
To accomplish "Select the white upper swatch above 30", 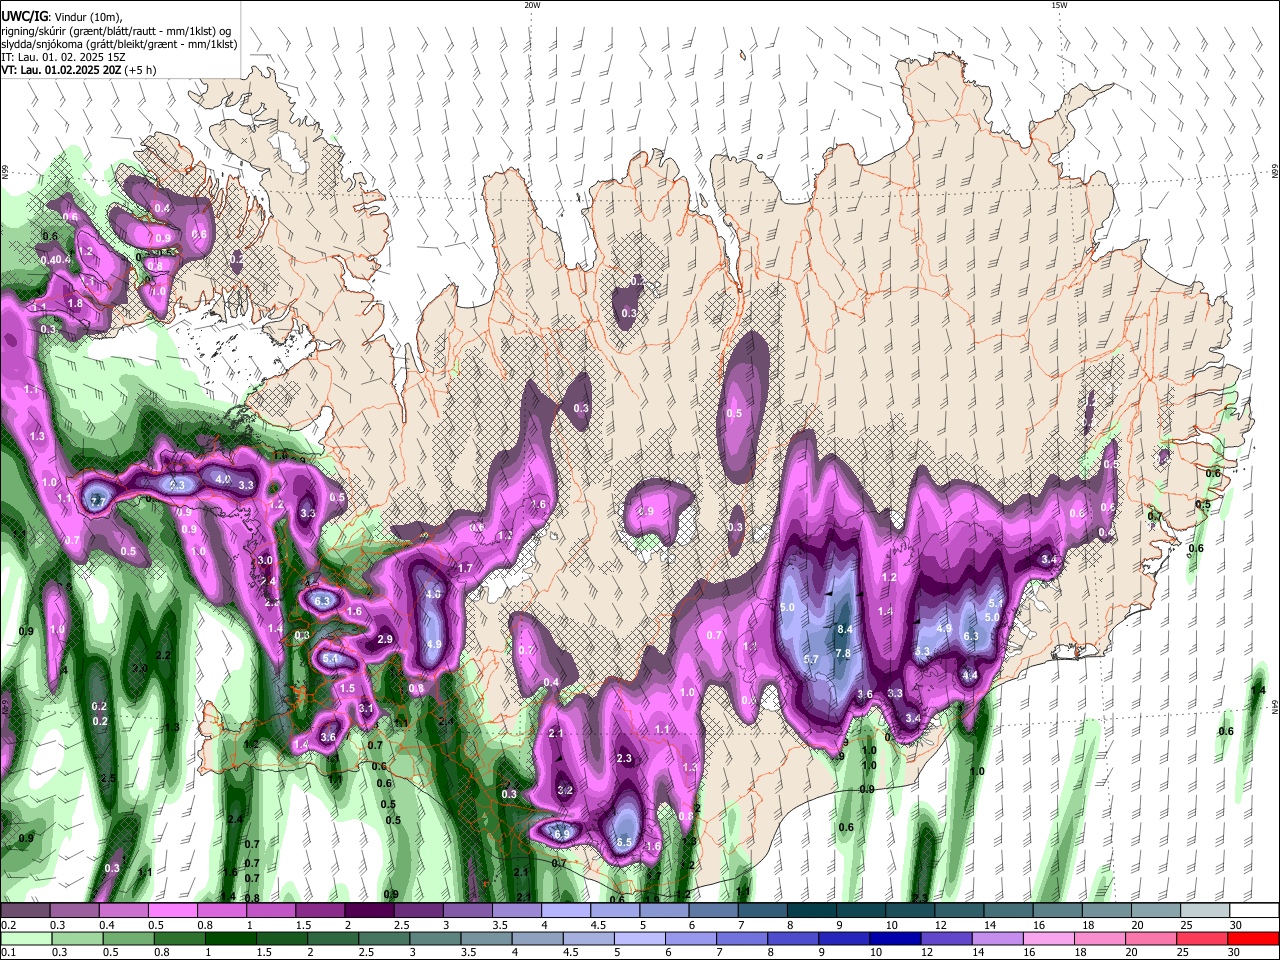I will [x=1253, y=911].
